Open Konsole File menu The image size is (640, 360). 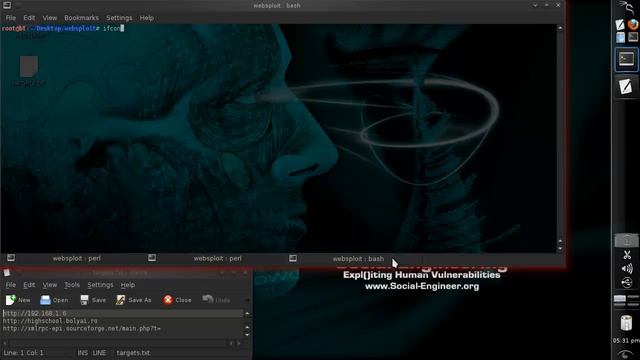click(x=11, y=18)
